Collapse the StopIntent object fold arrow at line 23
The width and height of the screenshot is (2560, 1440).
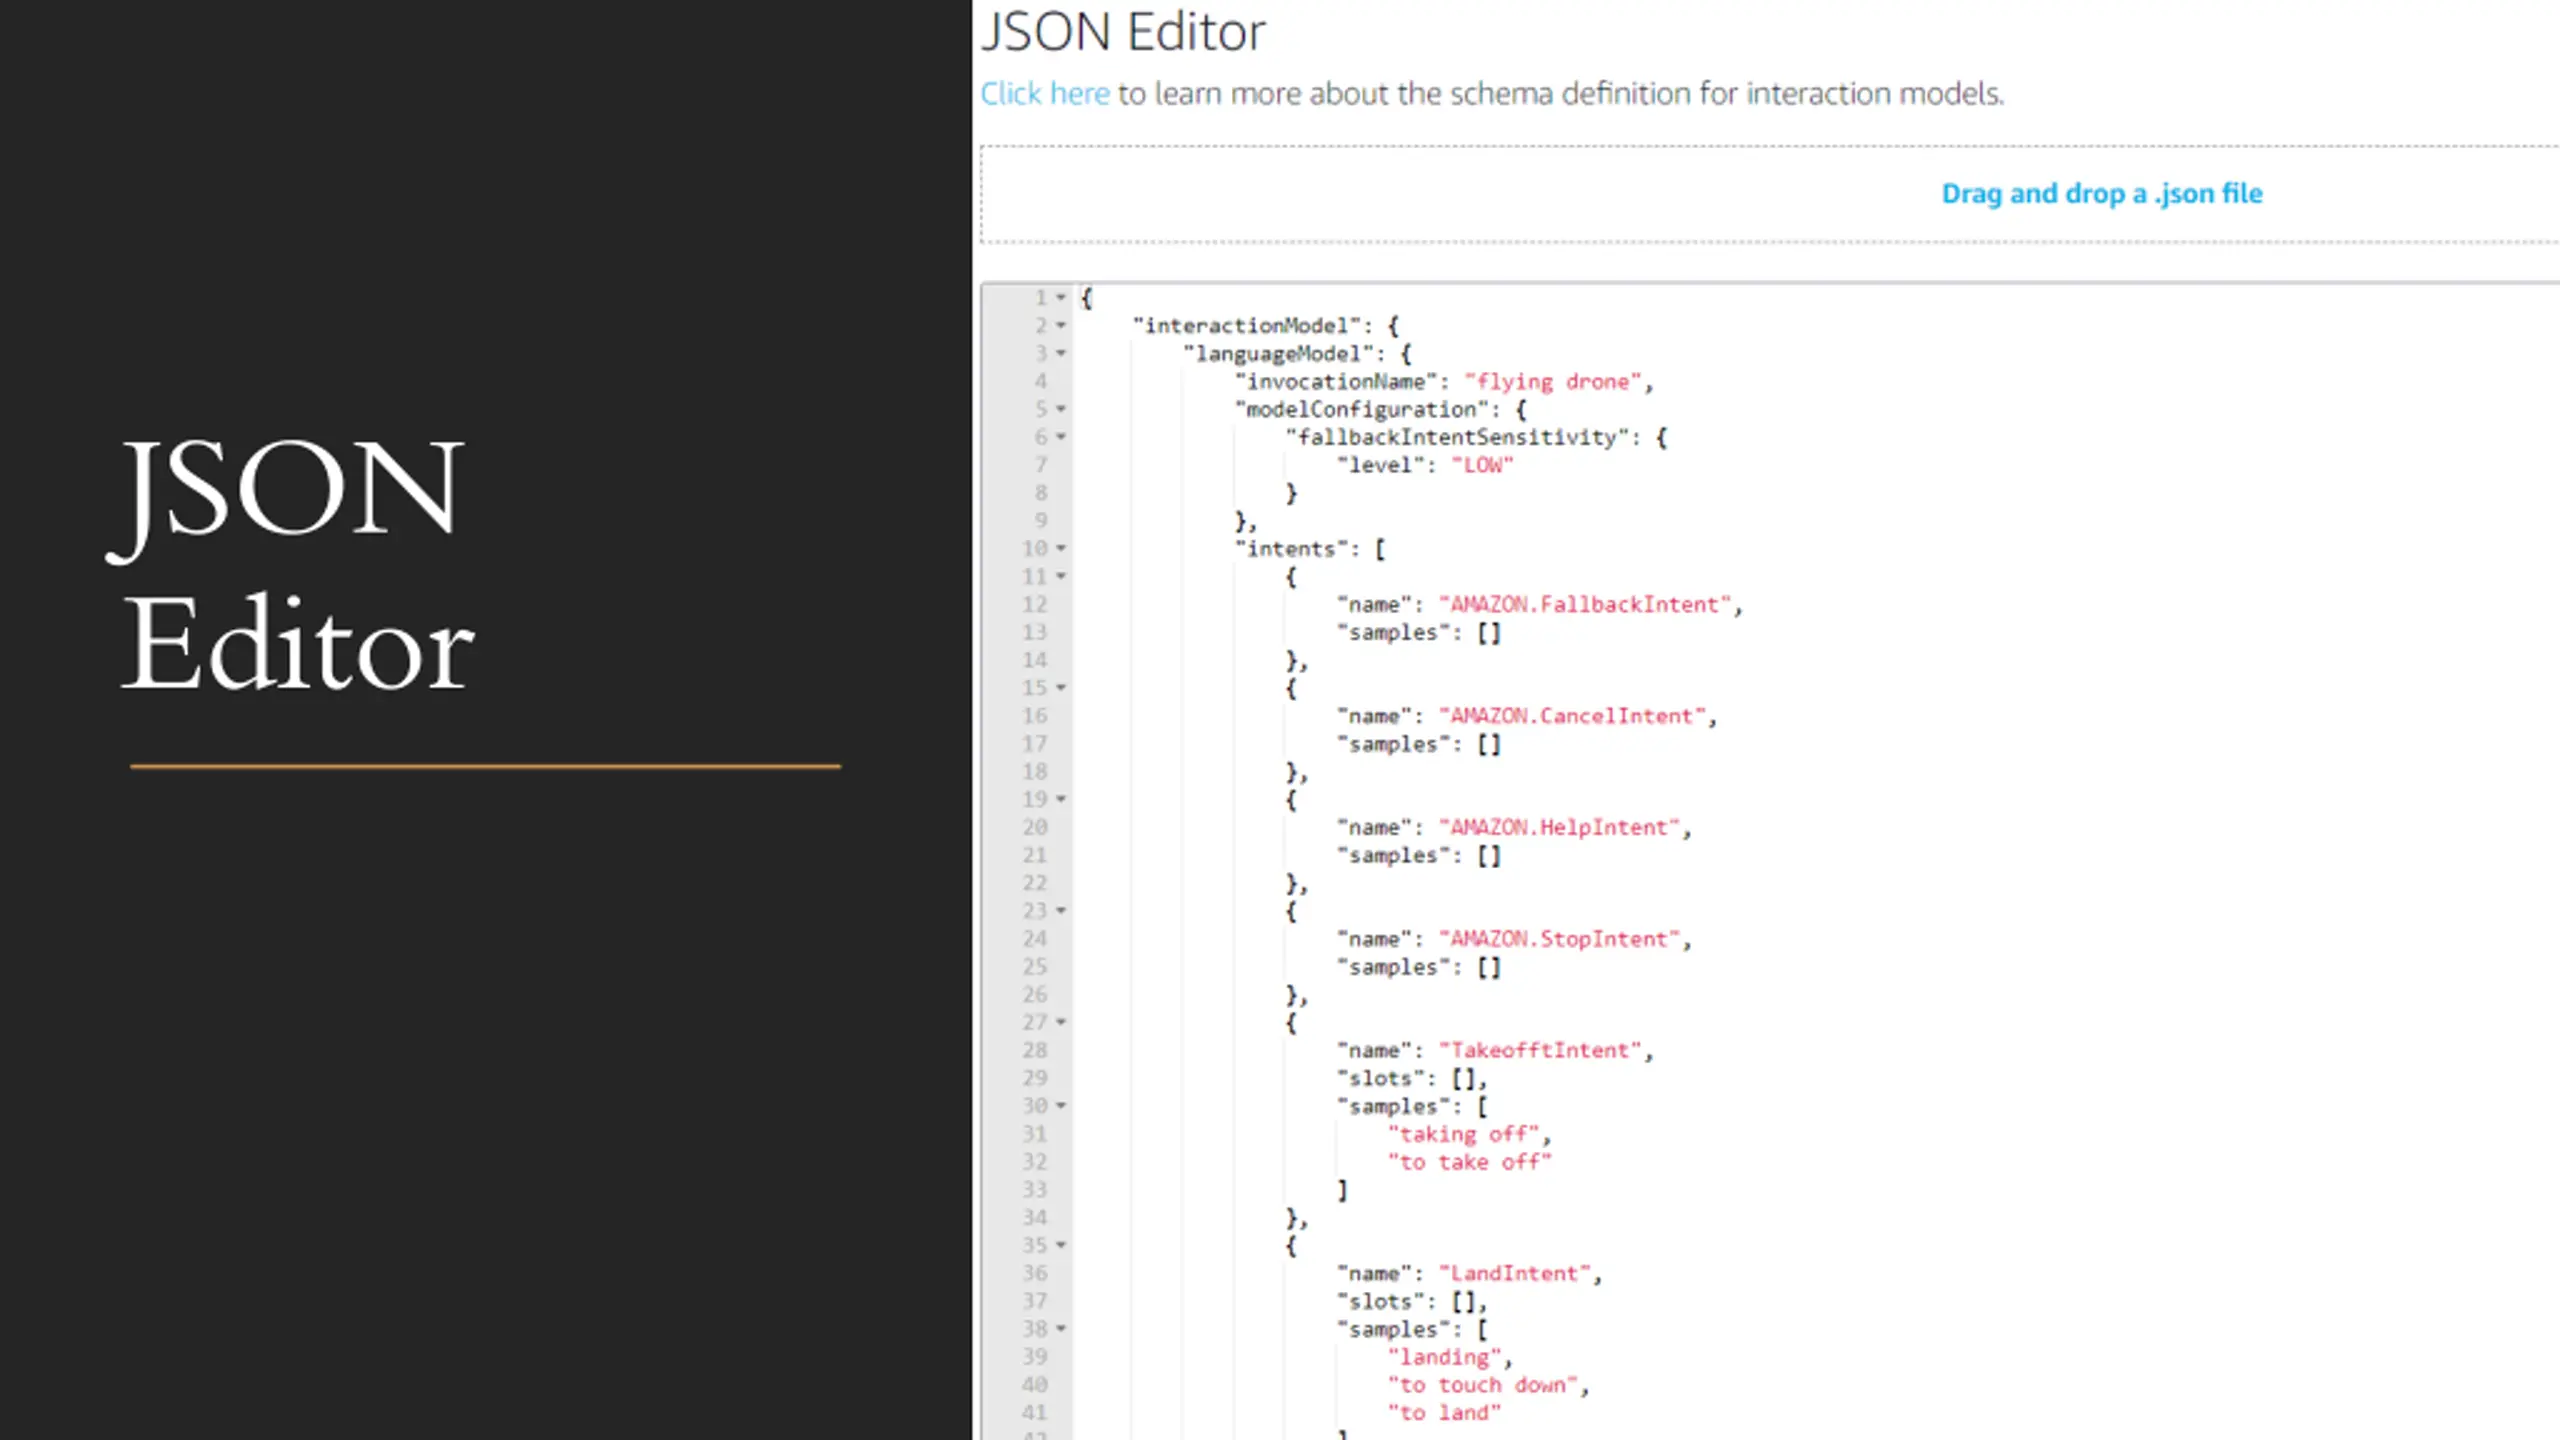pos(1061,911)
